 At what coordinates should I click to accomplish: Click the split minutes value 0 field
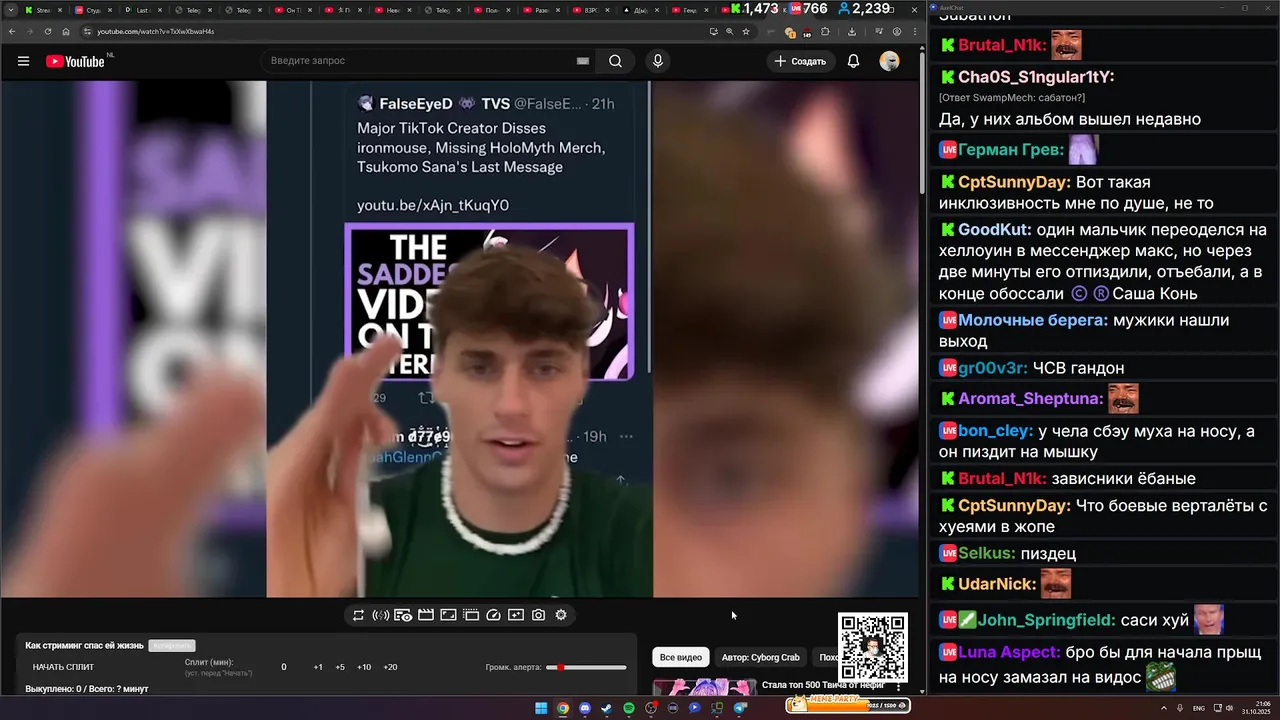click(284, 667)
